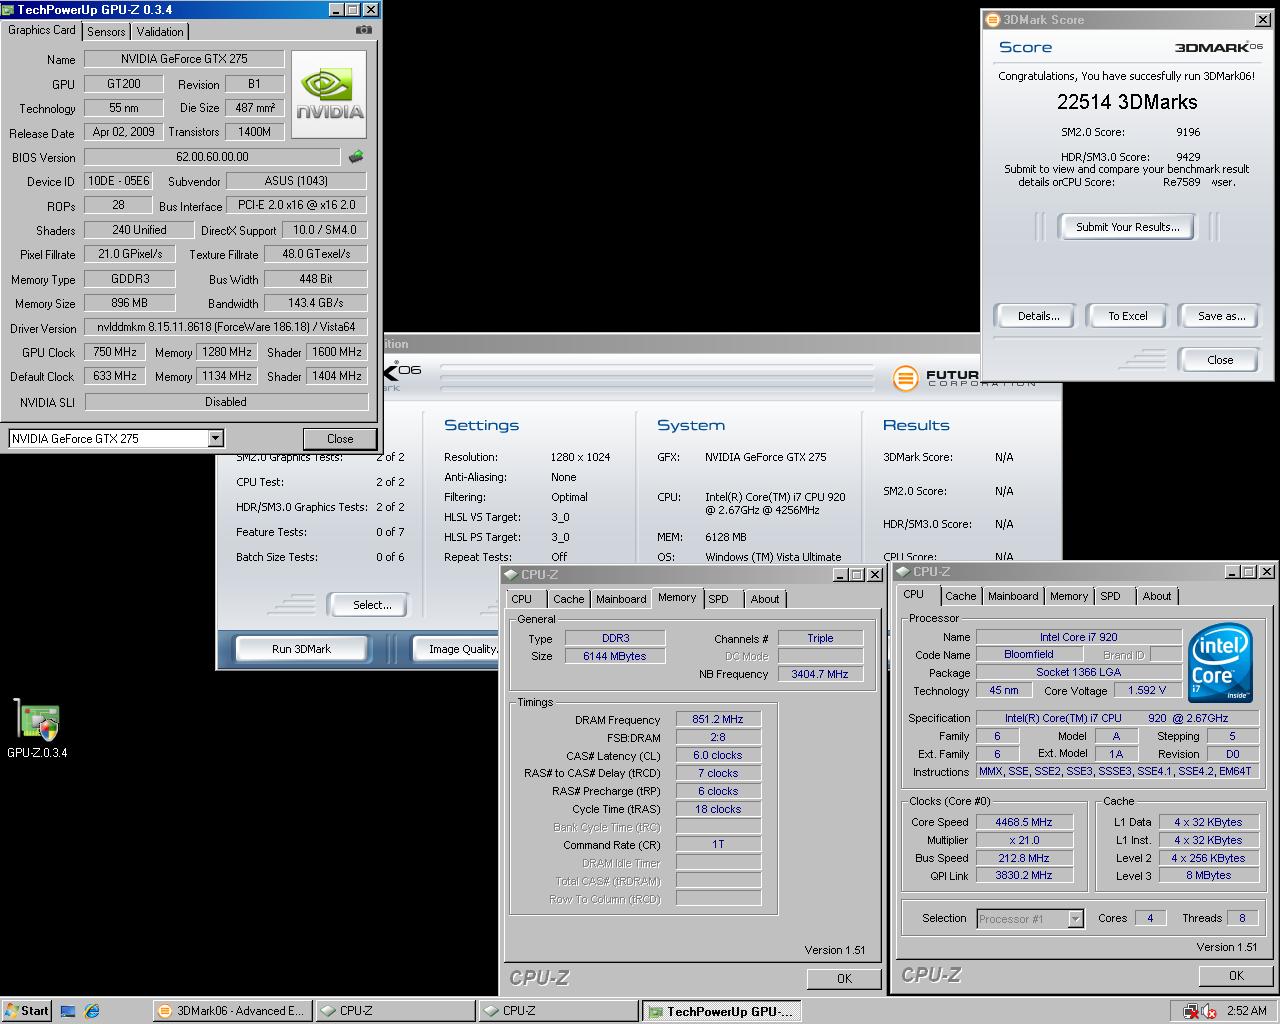
Task: Click the Image Quality button in 3DMark06
Action: 457,649
